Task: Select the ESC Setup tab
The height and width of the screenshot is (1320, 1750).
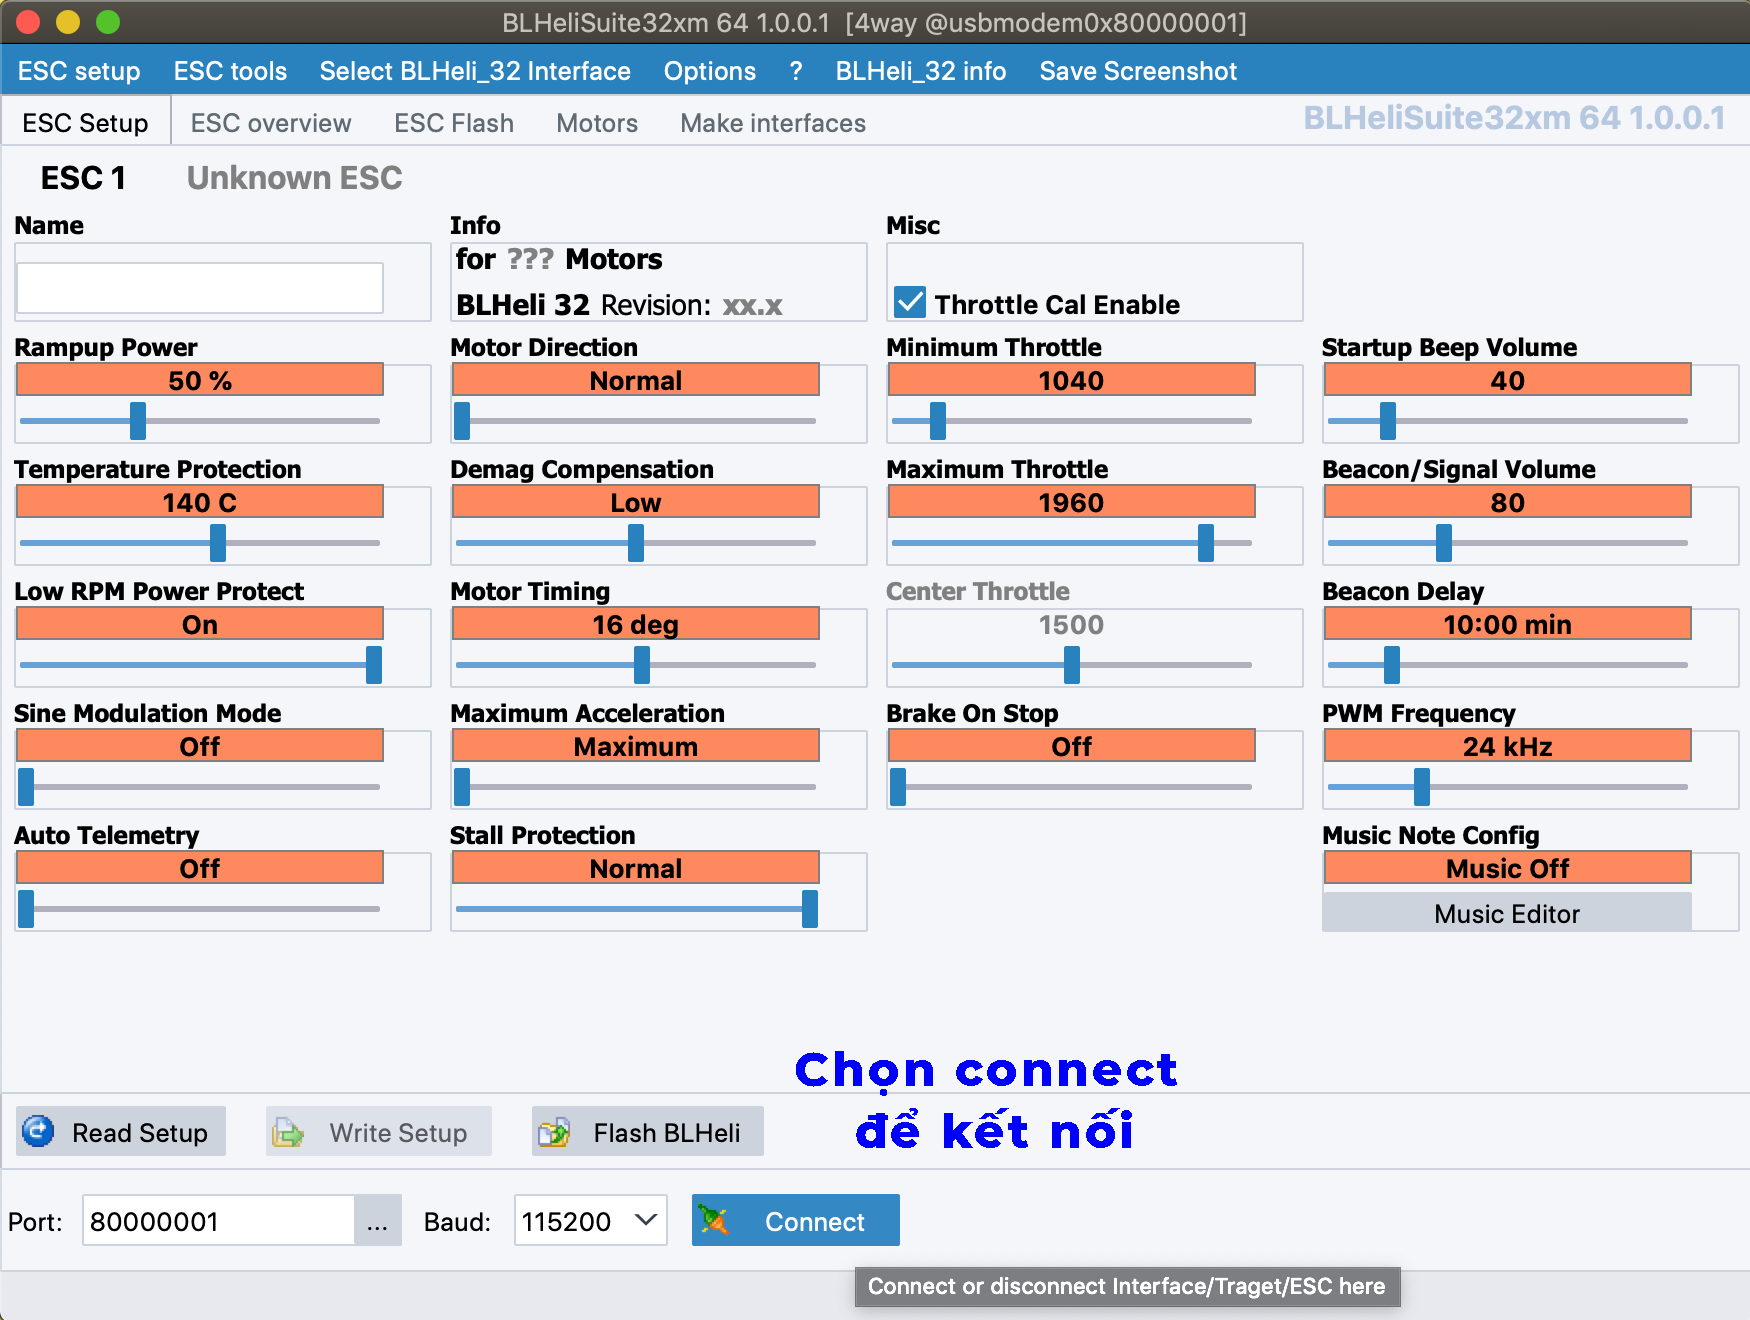Action: [85, 123]
